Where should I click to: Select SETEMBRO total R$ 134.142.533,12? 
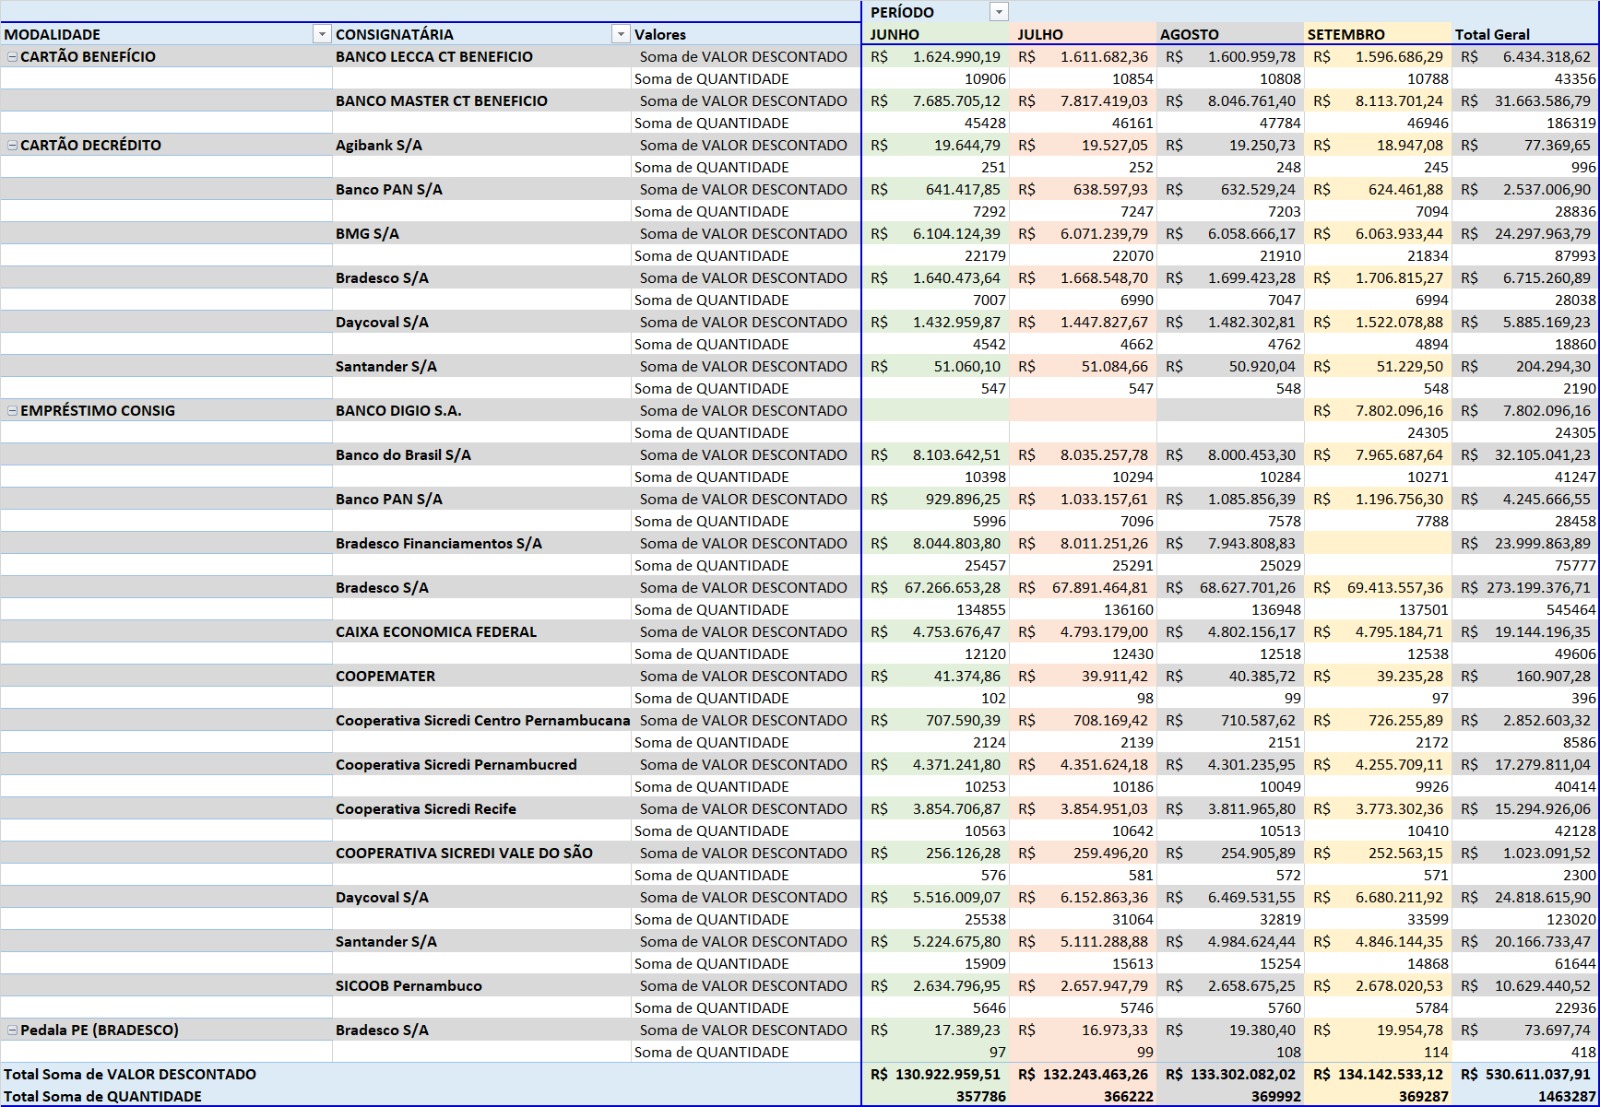point(1379,1074)
